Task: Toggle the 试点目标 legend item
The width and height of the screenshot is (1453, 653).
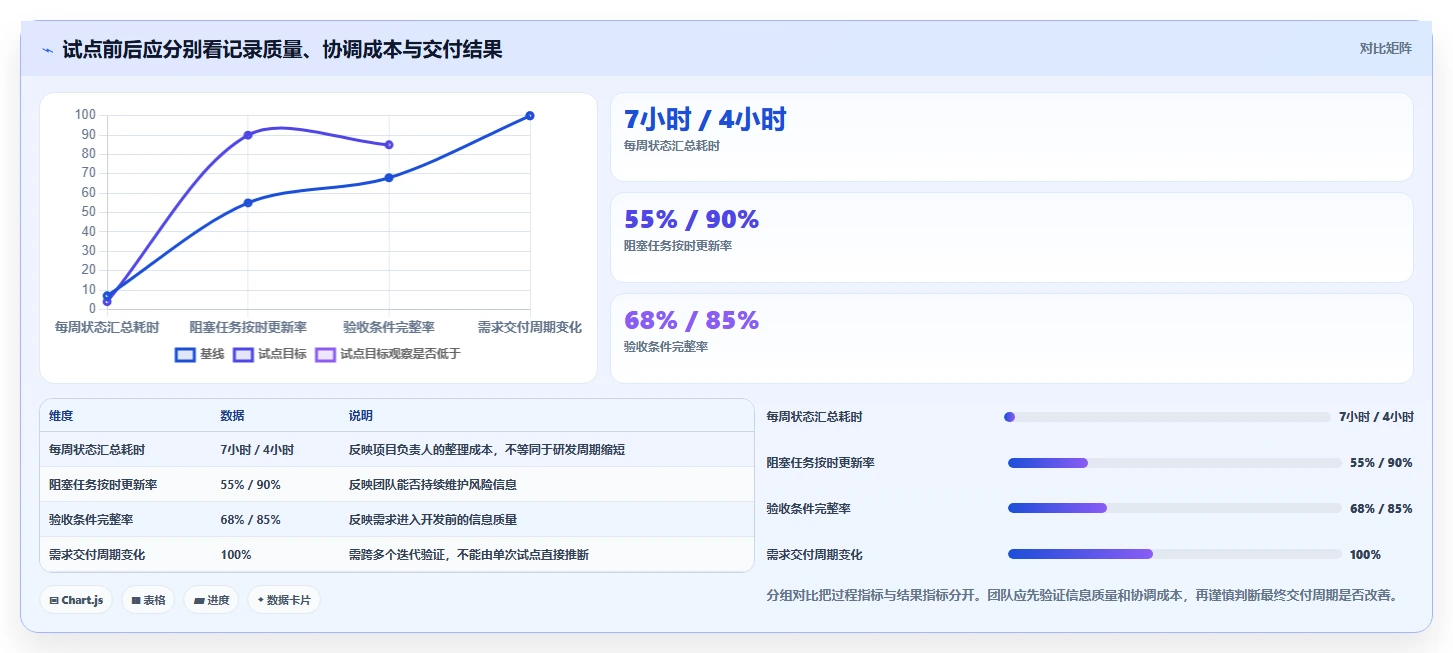Action: [x=270, y=354]
